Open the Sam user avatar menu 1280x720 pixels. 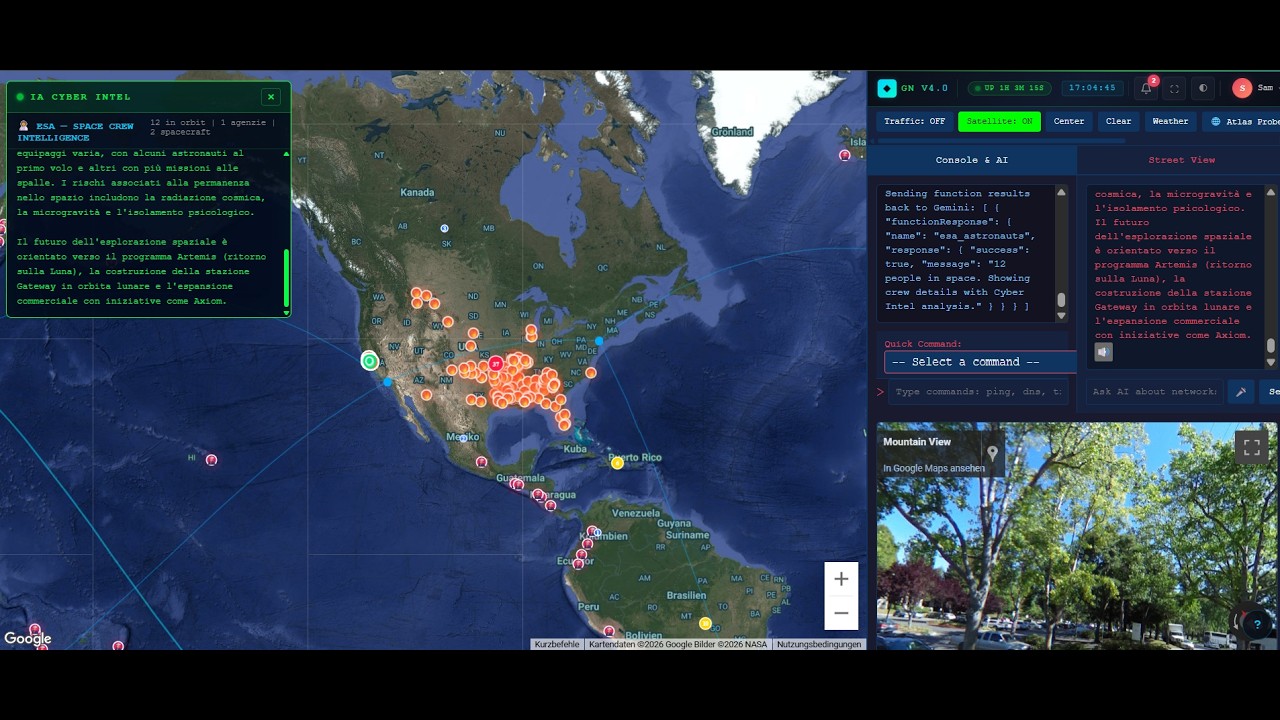(1242, 88)
